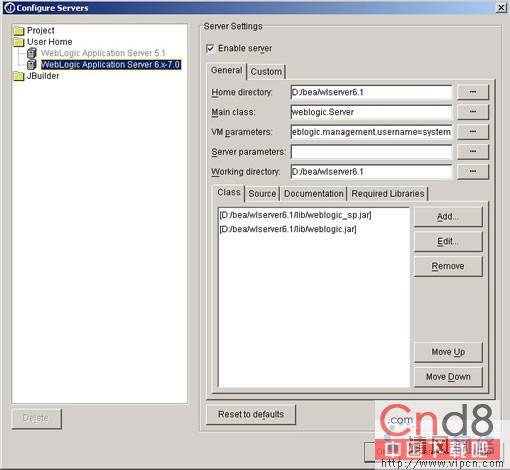Viewport: 510px width, 470px height.
Task: Click Server parameters ellipsis button
Action: click(x=473, y=152)
